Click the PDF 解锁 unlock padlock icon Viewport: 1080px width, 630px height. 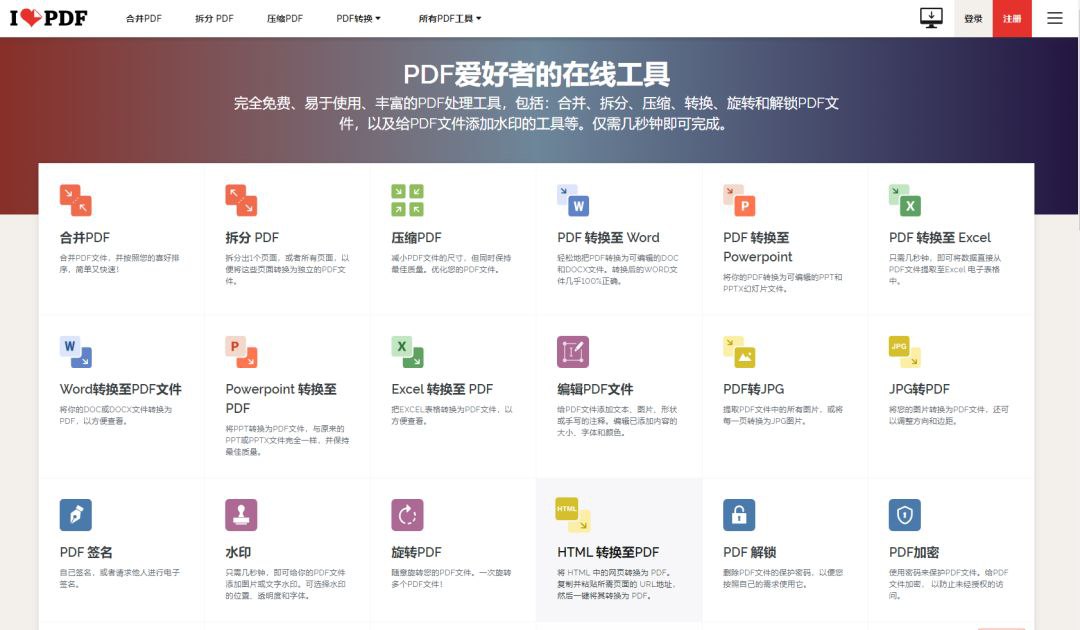pos(739,515)
